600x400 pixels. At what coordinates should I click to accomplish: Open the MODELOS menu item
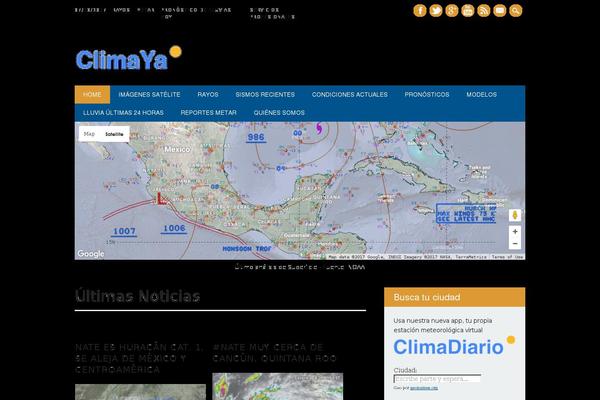[481, 95]
